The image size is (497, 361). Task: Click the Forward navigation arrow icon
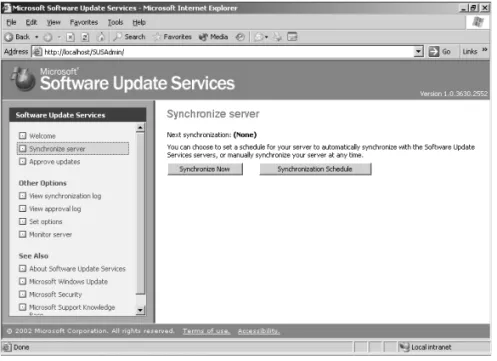[48, 37]
